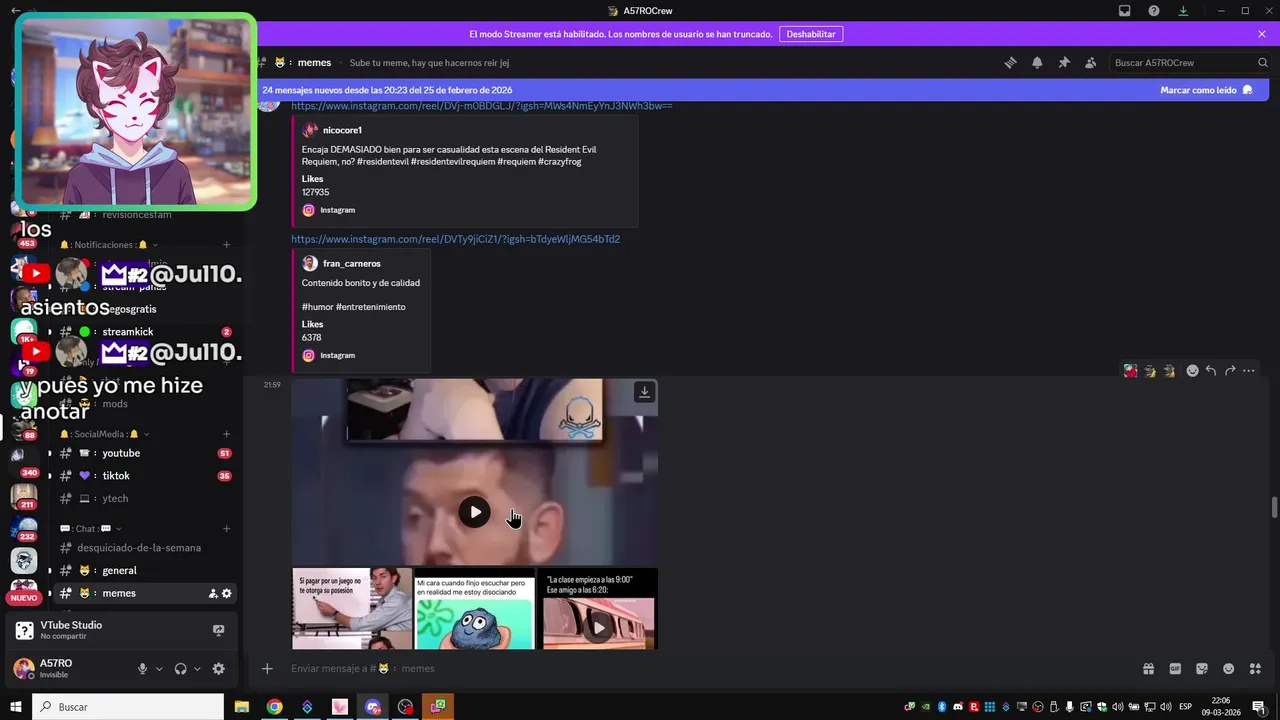Image resolution: width=1280 pixels, height=720 pixels.
Task: Open desquiciado-de-la-semana channel
Action: pos(145,548)
